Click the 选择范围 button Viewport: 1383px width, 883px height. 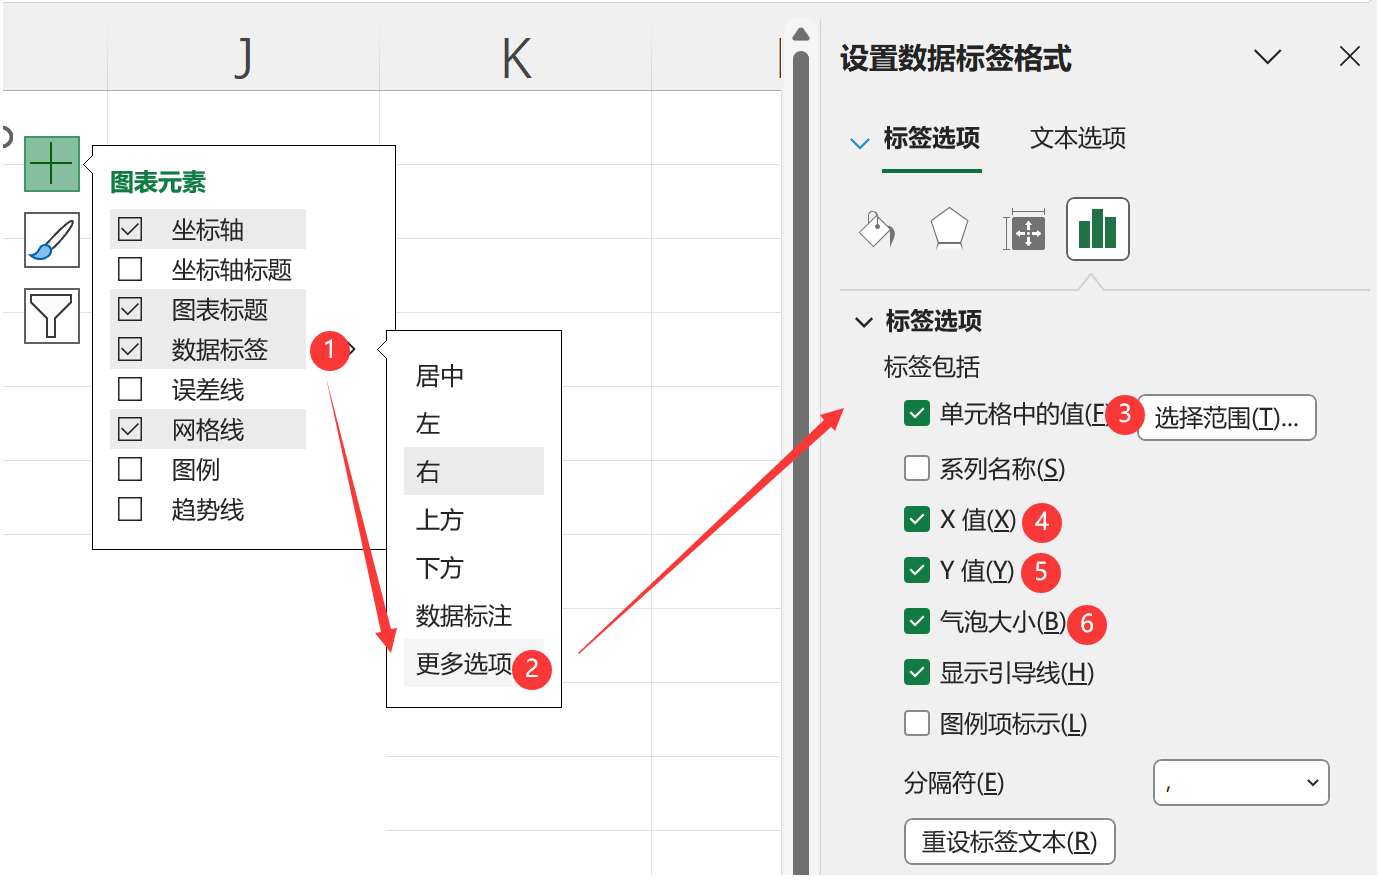1226,418
